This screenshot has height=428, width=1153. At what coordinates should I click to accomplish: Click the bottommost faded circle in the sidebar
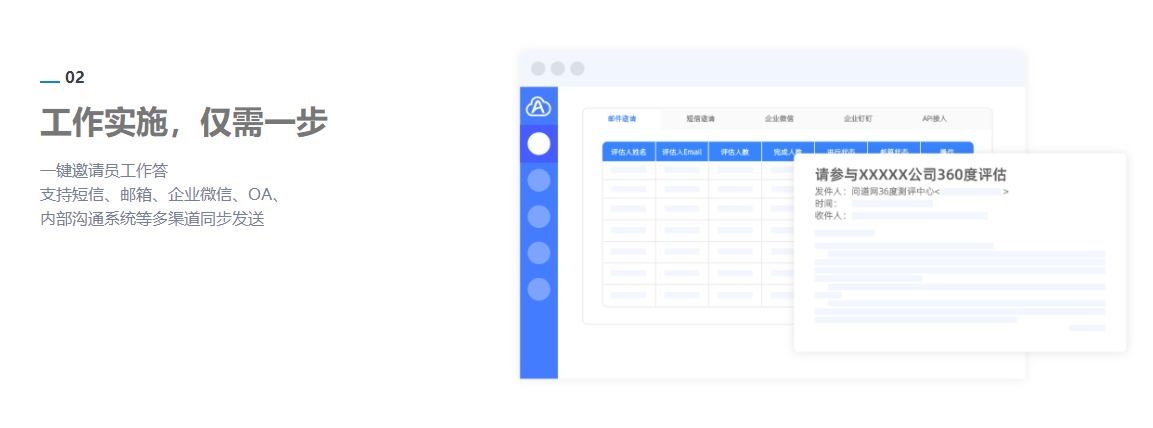tap(539, 289)
